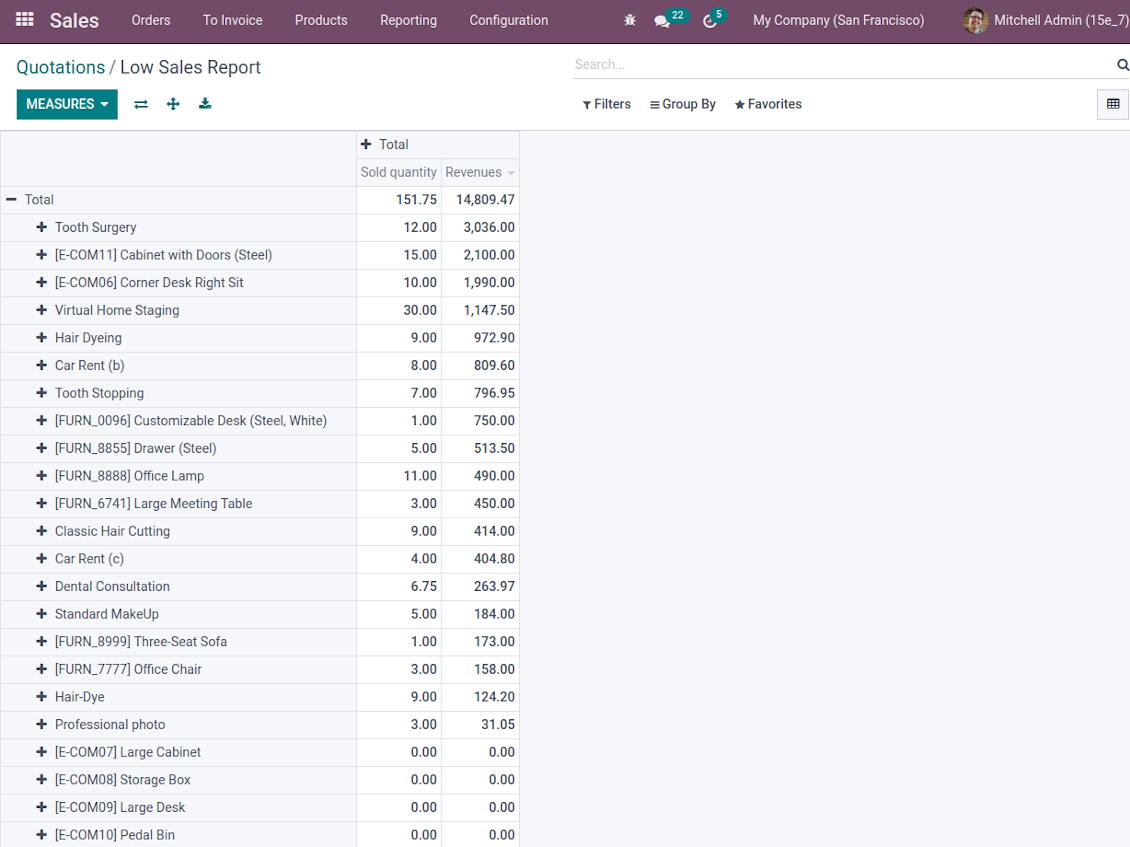Click Car Rent (b) revenue 809.60

click(x=480, y=365)
